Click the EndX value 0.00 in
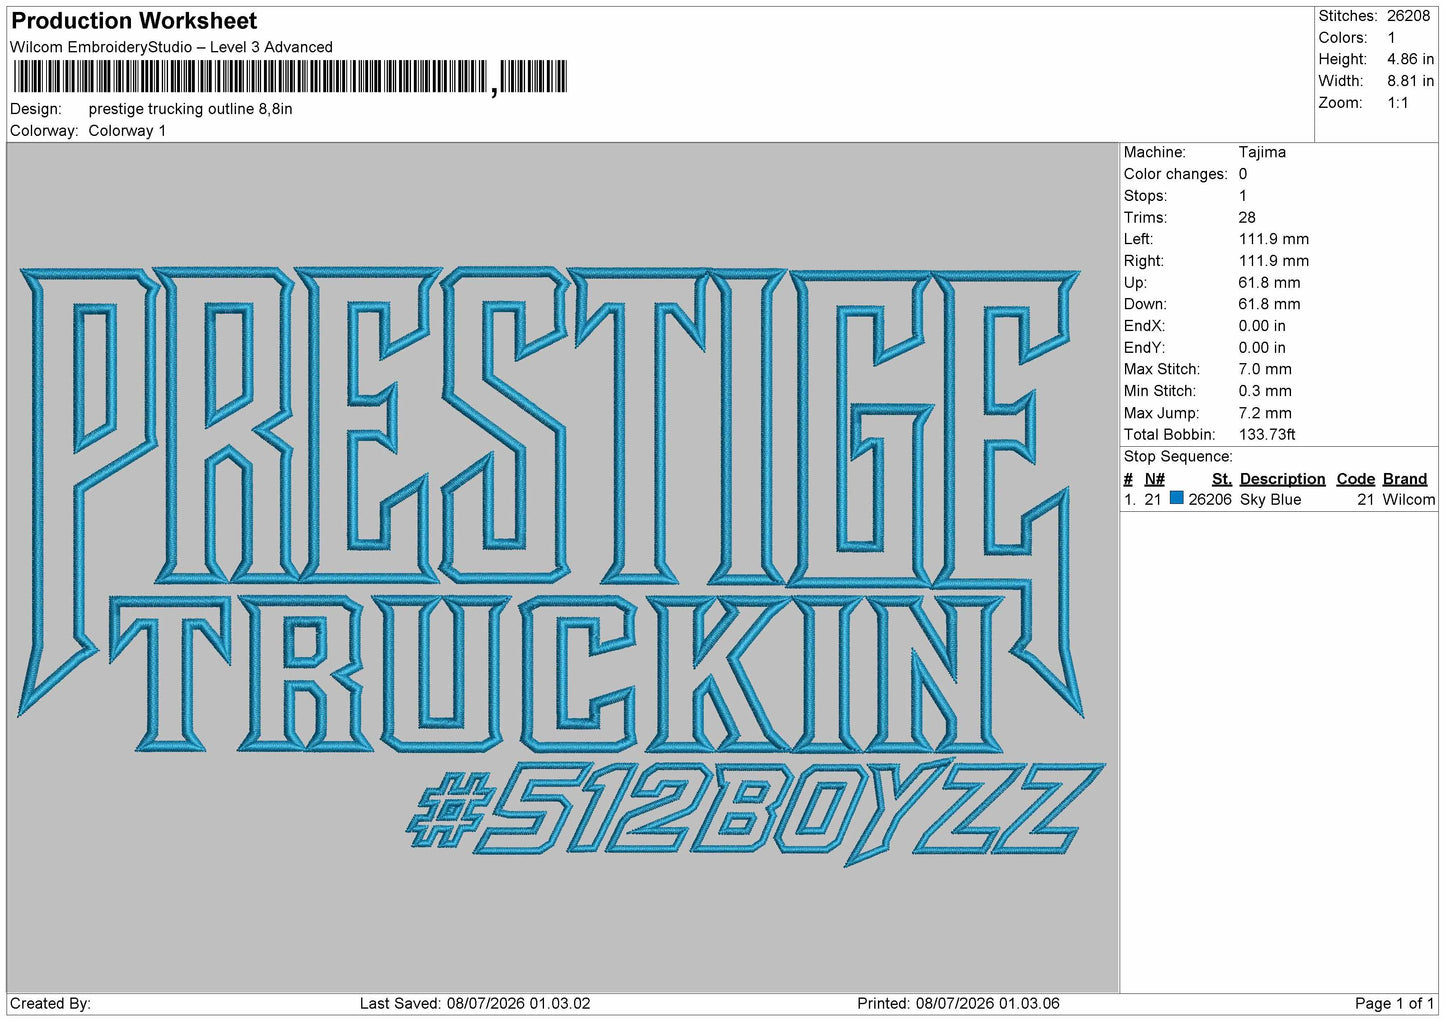Screen dimensions: 1445x1021 (x=1262, y=326)
